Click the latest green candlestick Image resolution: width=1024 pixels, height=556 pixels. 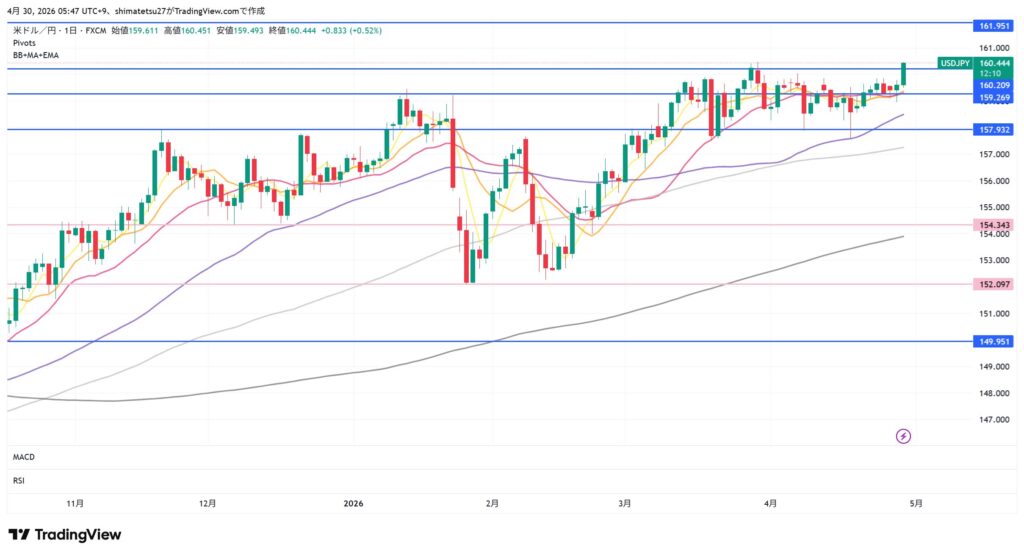[x=904, y=74]
